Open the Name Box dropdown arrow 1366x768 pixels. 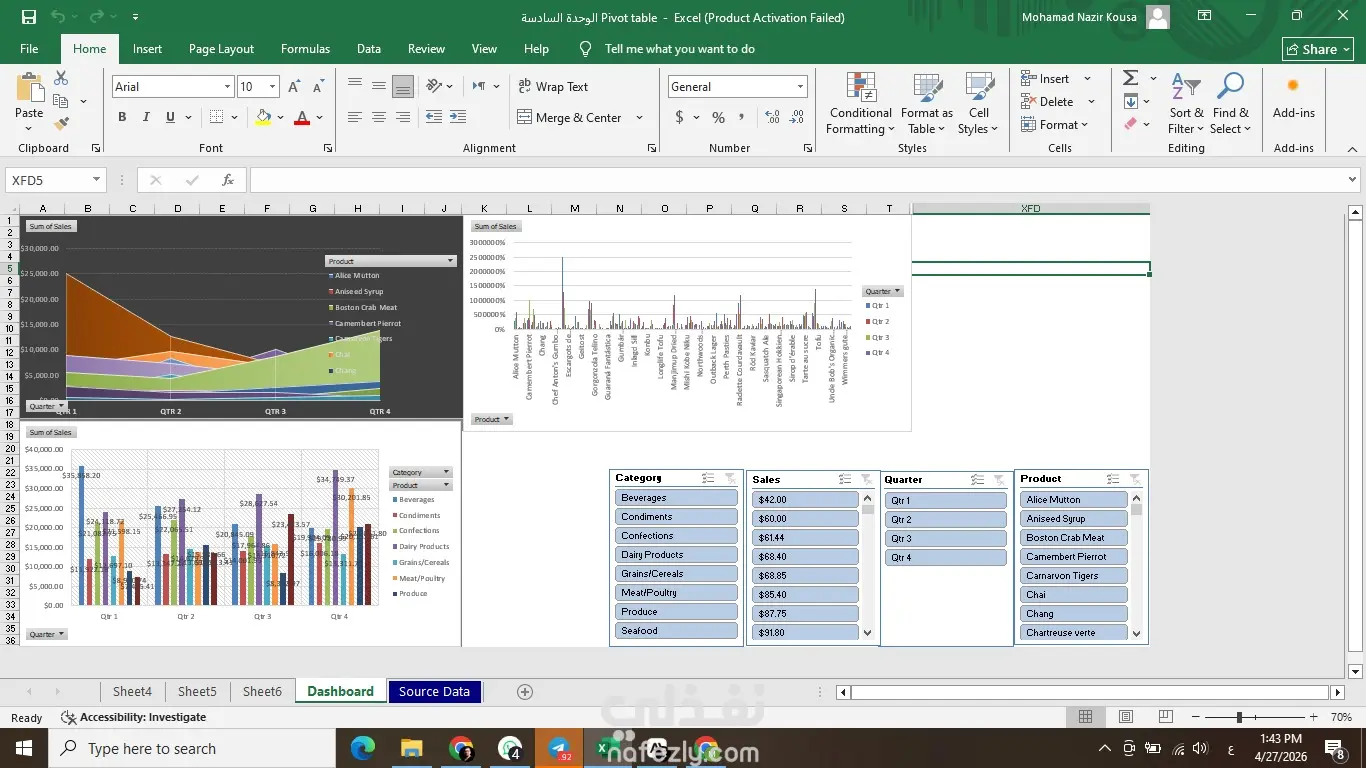coord(97,180)
